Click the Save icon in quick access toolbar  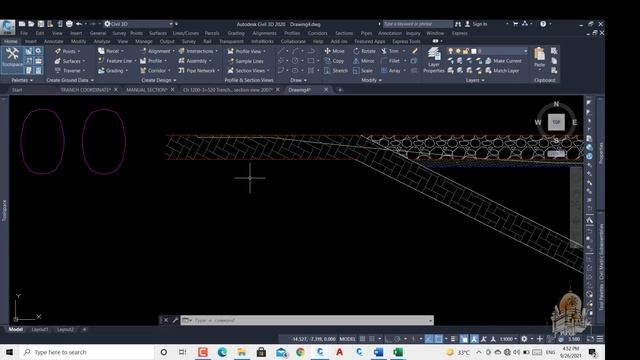point(41,24)
